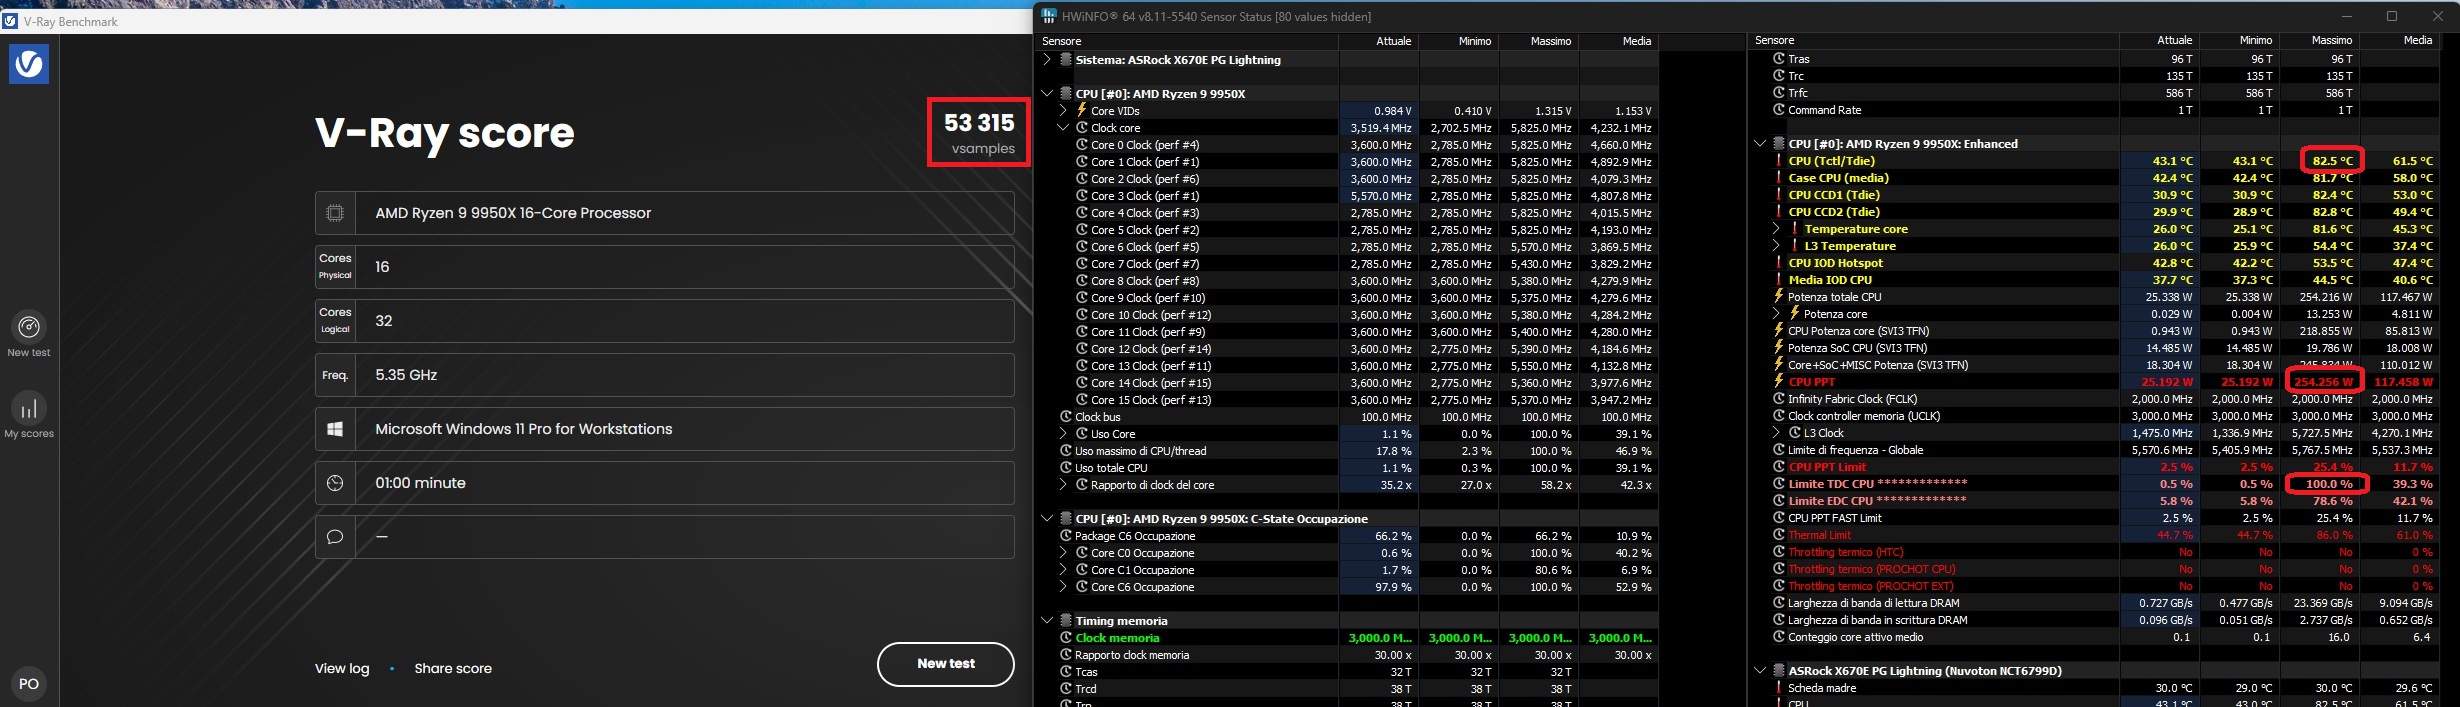2460x707 pixels.
Task: Click the comment input field with dash
Action: click(684, 537)
